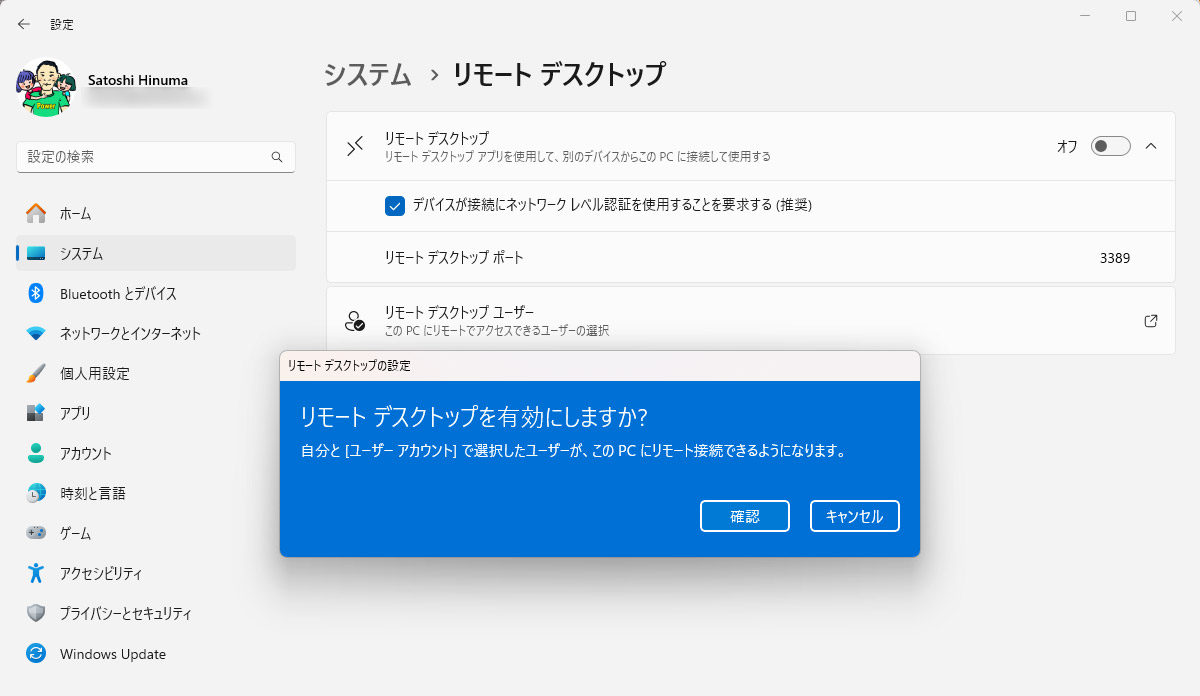The height and width of the screenshot is (696, 1200).
Task: Open the search suggestions in 設定の検索
Action: 150,157
